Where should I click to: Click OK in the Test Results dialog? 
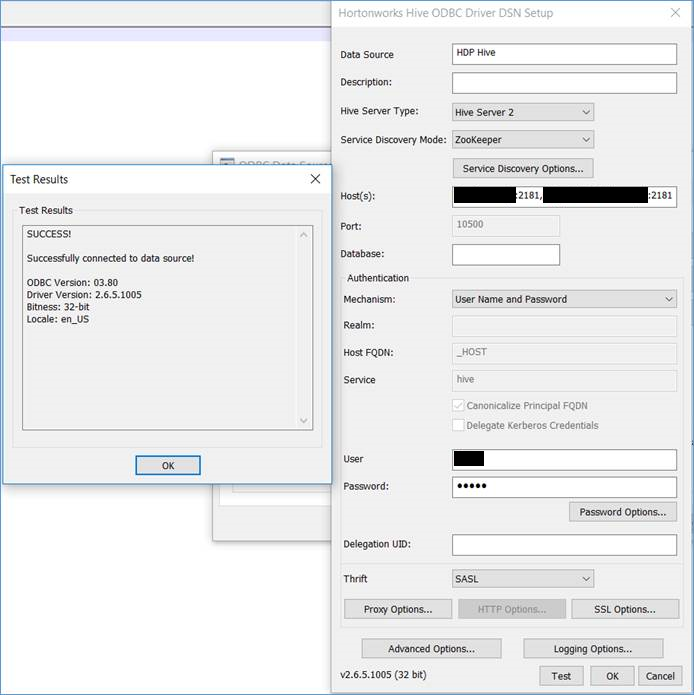[168, 465]
